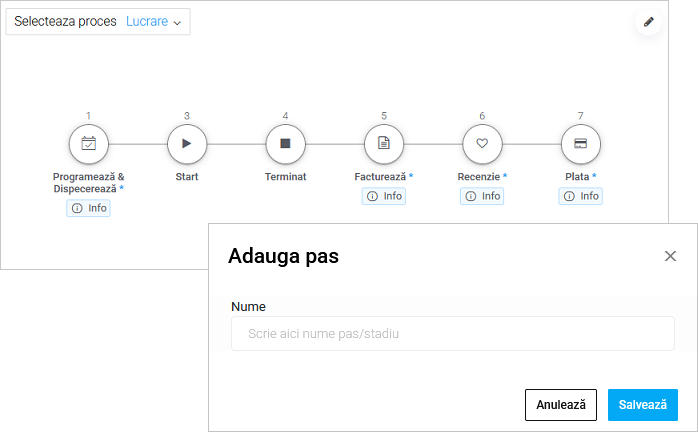The image size is (698, 432).
Task: Click Info button under Plata
Action: [580, 196]
